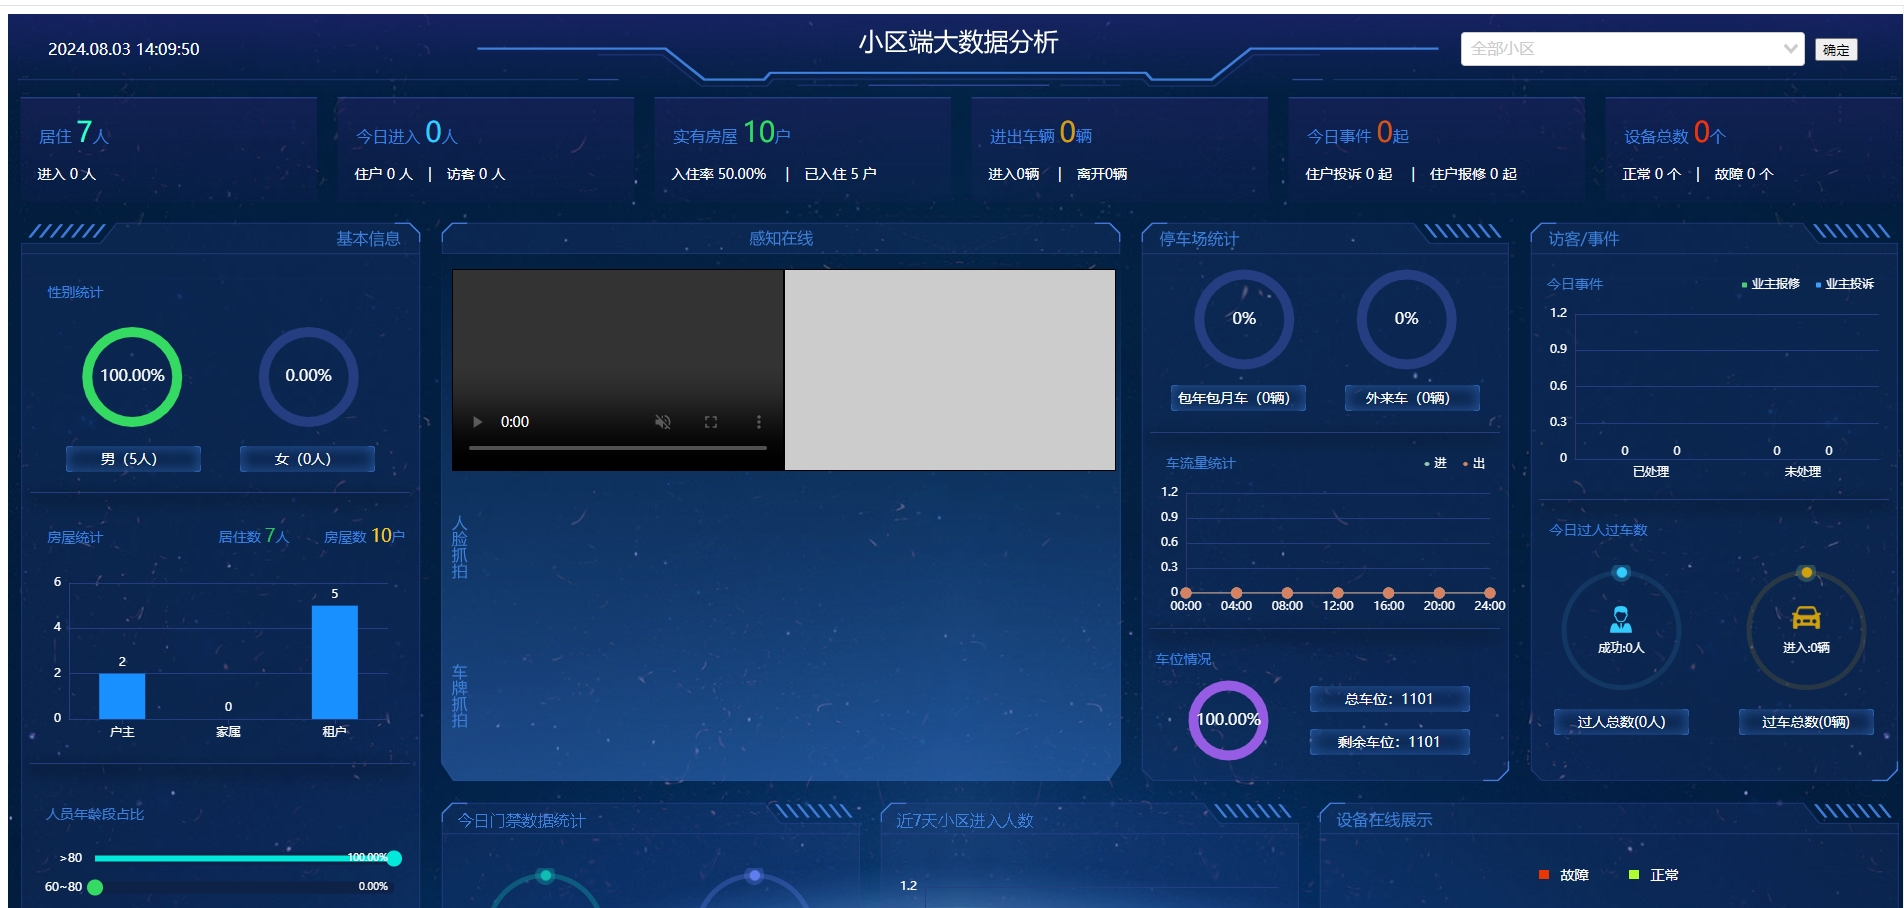The height and width of the screenshot is (908, 1904).
Task: Click the 08:00 point on traffic chart
Action: [x=1287, y=593]
